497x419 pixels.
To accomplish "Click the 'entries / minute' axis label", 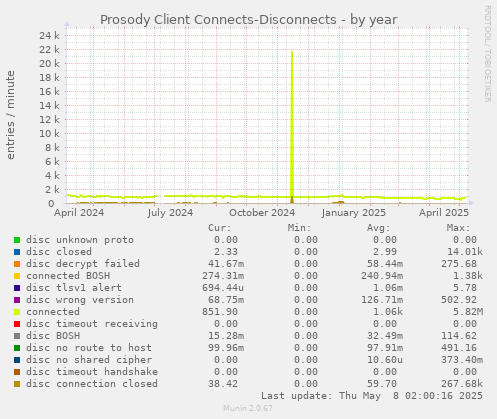I will click(11, 115).
